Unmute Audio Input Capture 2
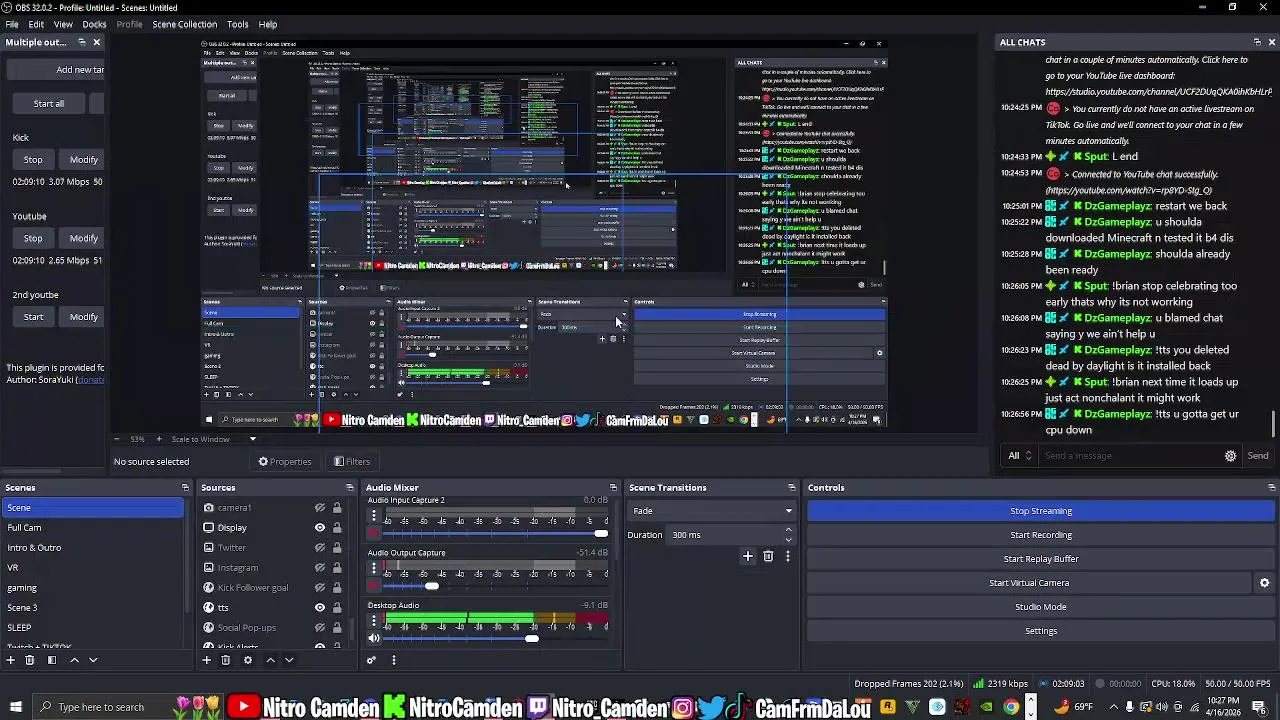This screenshot has width=1280, height=720. (374, 533)
